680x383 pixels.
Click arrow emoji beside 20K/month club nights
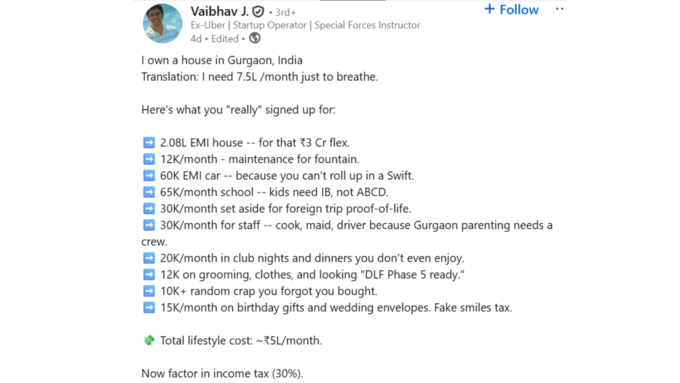coord(149,258)
